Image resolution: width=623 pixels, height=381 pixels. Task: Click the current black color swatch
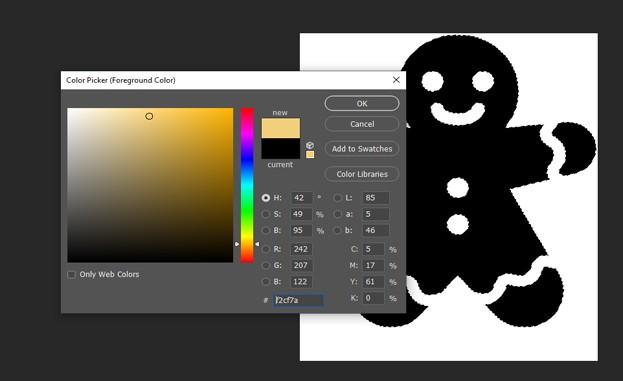point(281,149)
